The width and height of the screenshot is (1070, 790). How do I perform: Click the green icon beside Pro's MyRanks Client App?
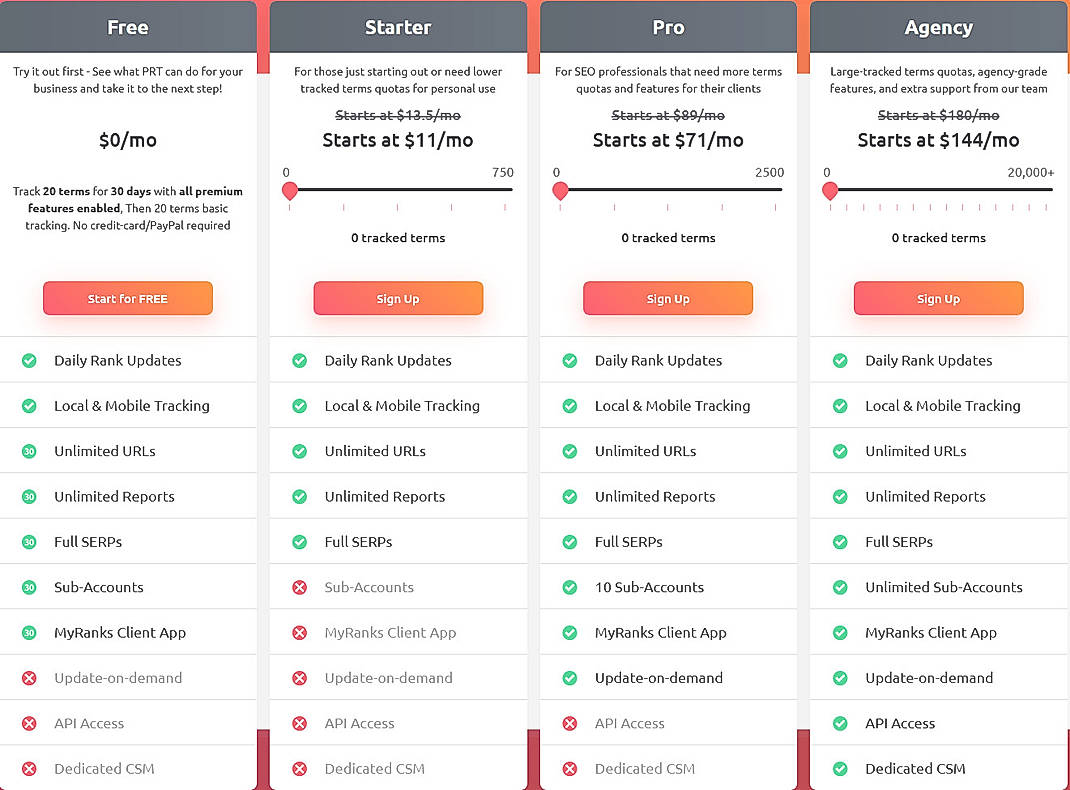click(569, 632)
